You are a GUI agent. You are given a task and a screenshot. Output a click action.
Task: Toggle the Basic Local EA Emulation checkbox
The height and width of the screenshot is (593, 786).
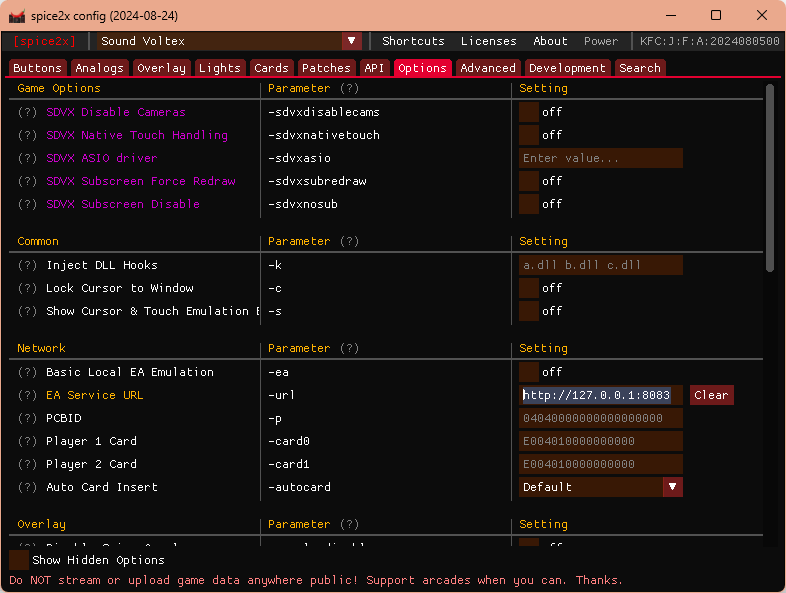tap(529, 372)
